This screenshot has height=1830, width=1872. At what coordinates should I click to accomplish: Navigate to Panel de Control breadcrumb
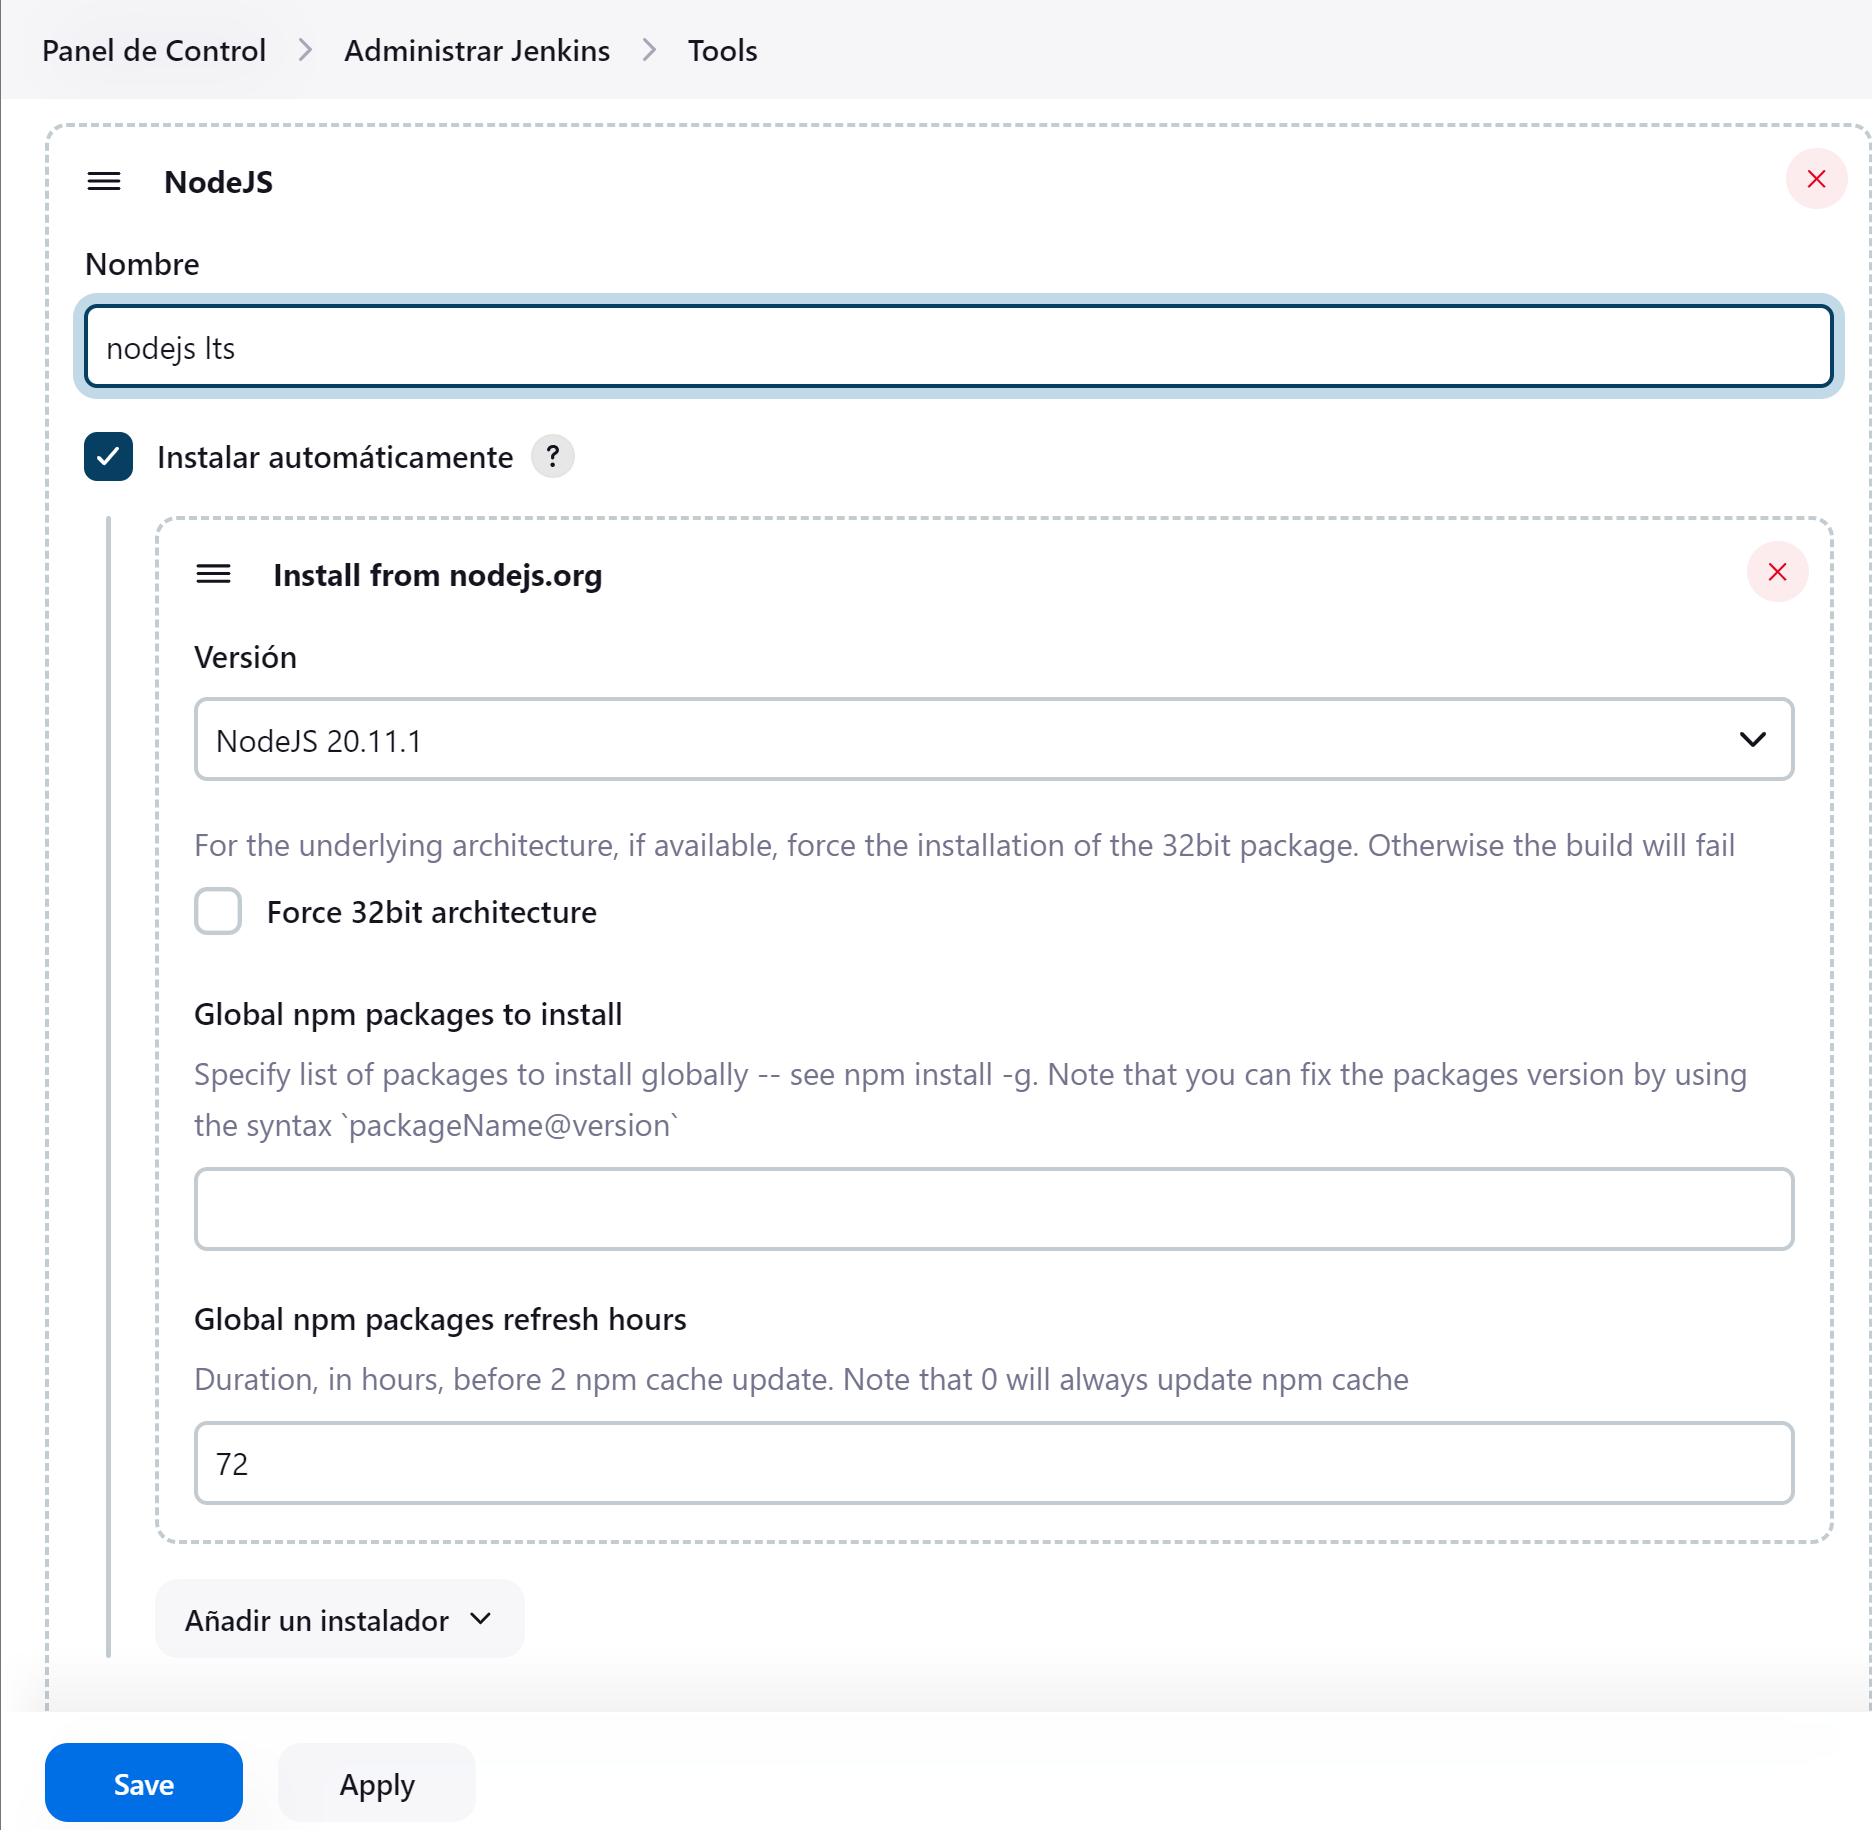(154, 50)
